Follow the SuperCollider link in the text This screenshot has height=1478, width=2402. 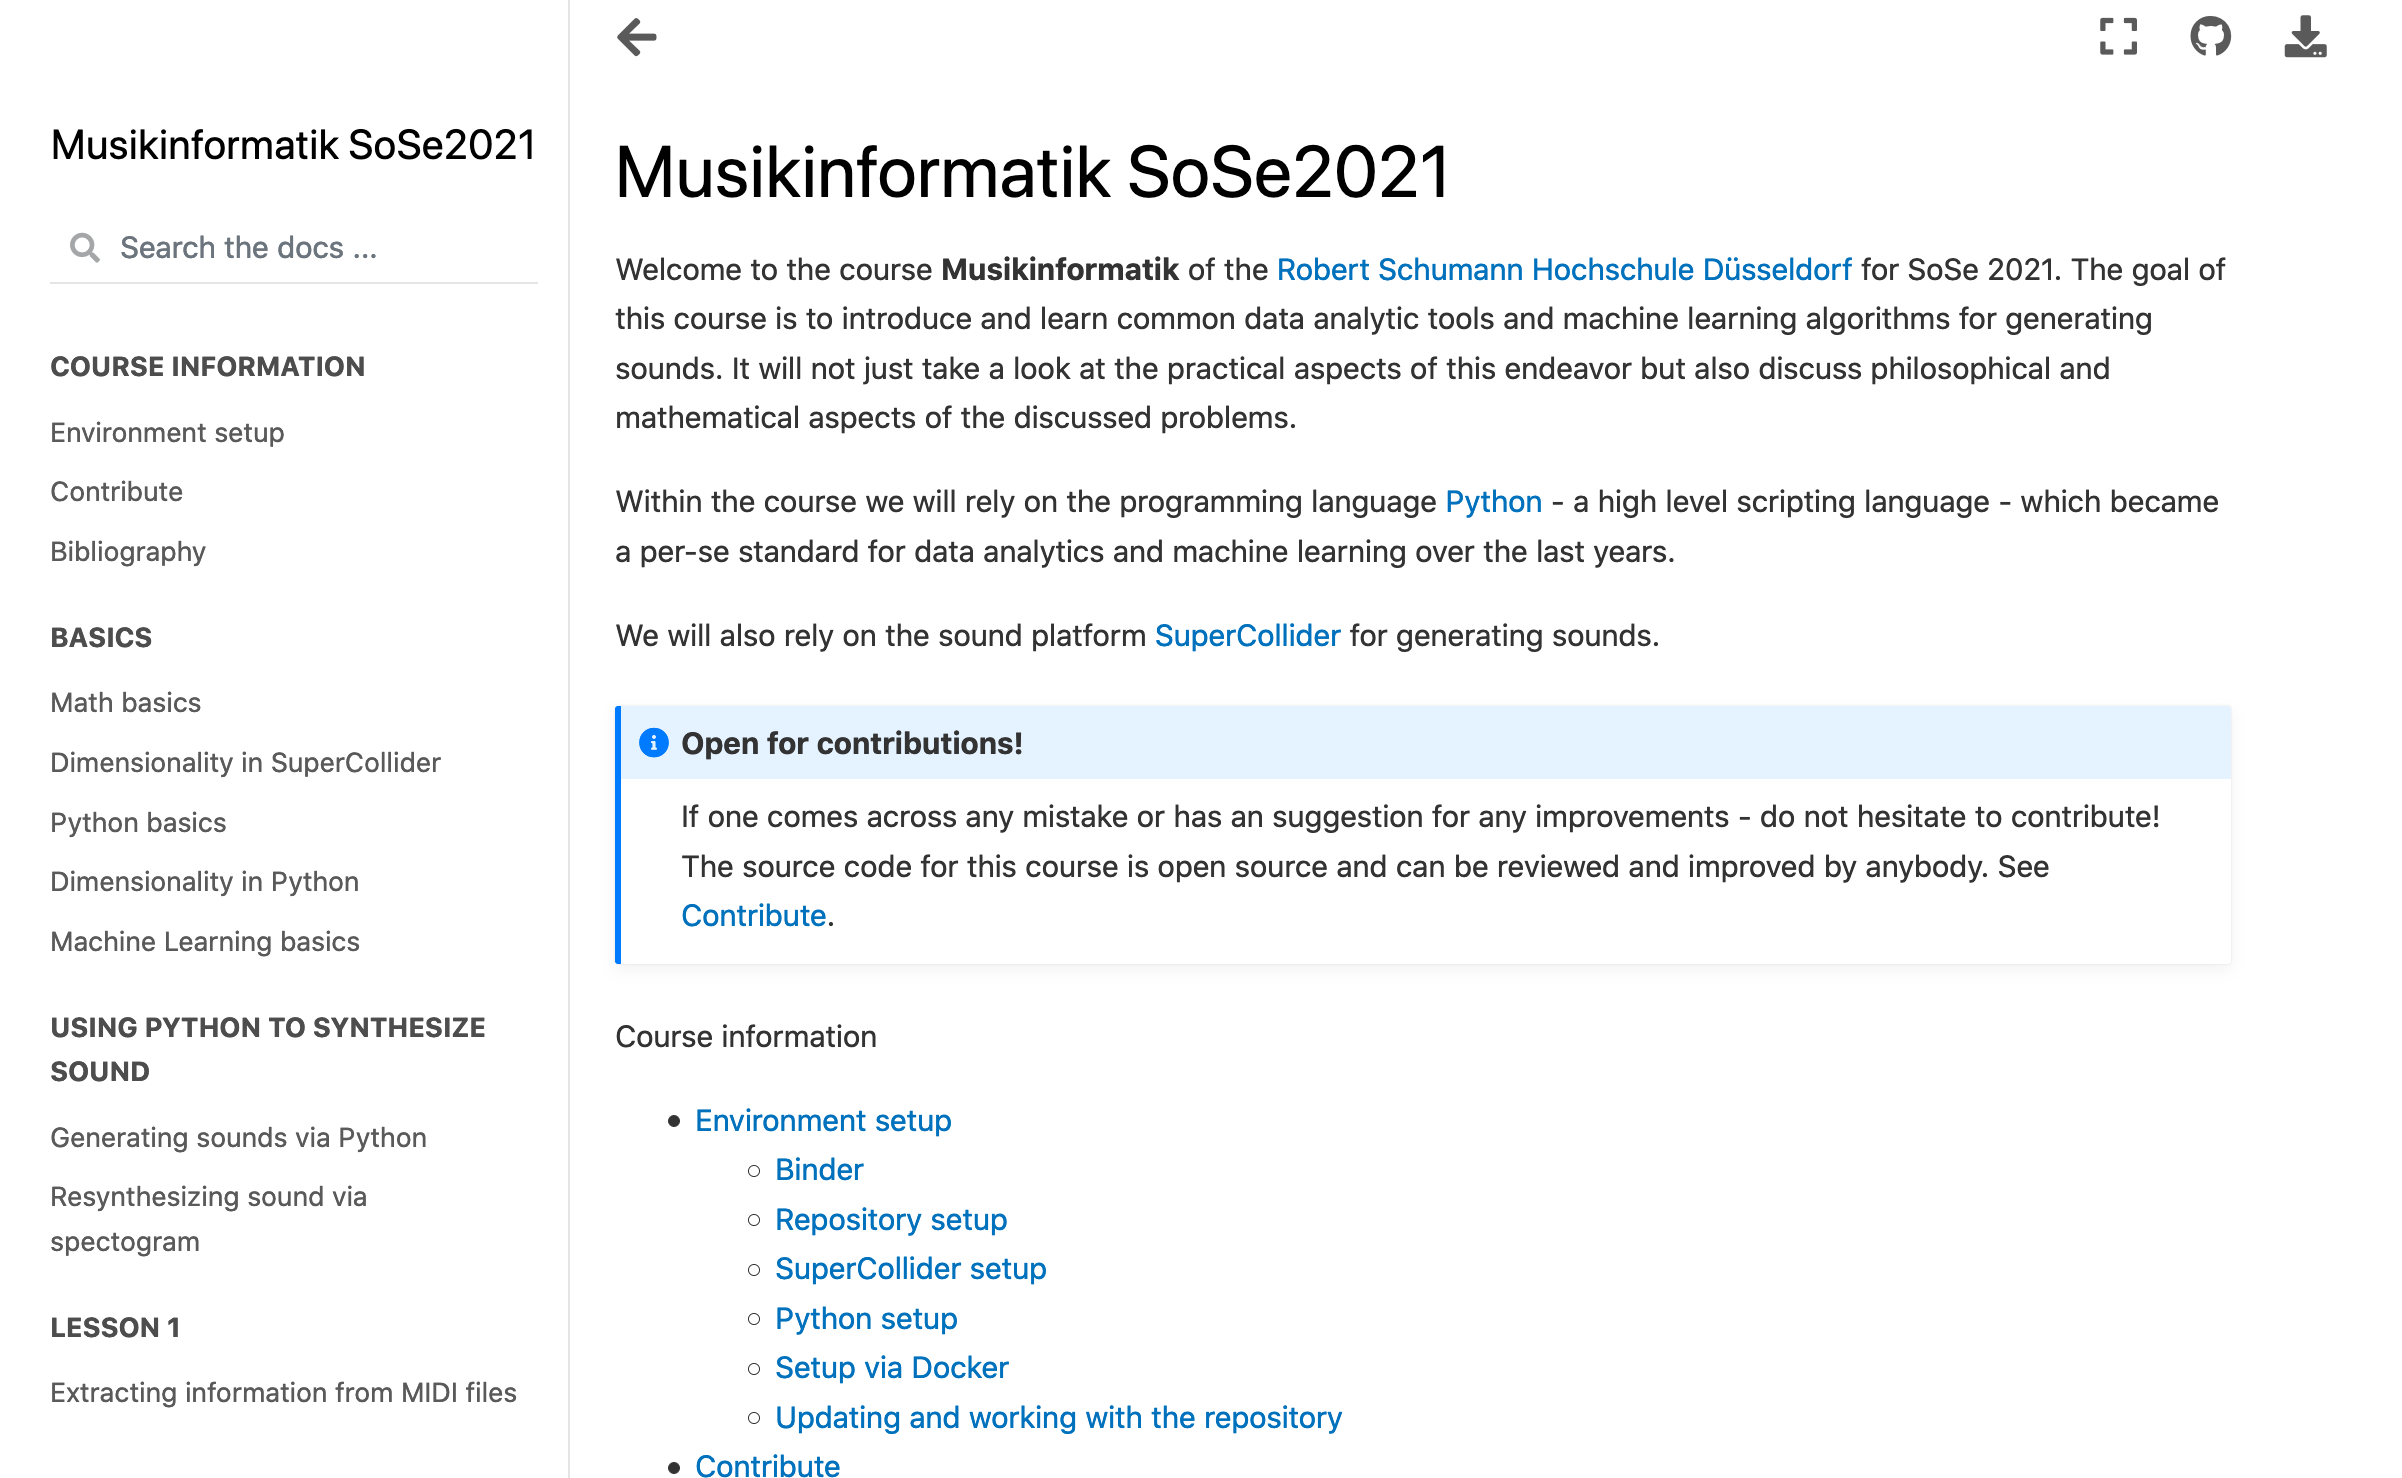[1247, 635]
